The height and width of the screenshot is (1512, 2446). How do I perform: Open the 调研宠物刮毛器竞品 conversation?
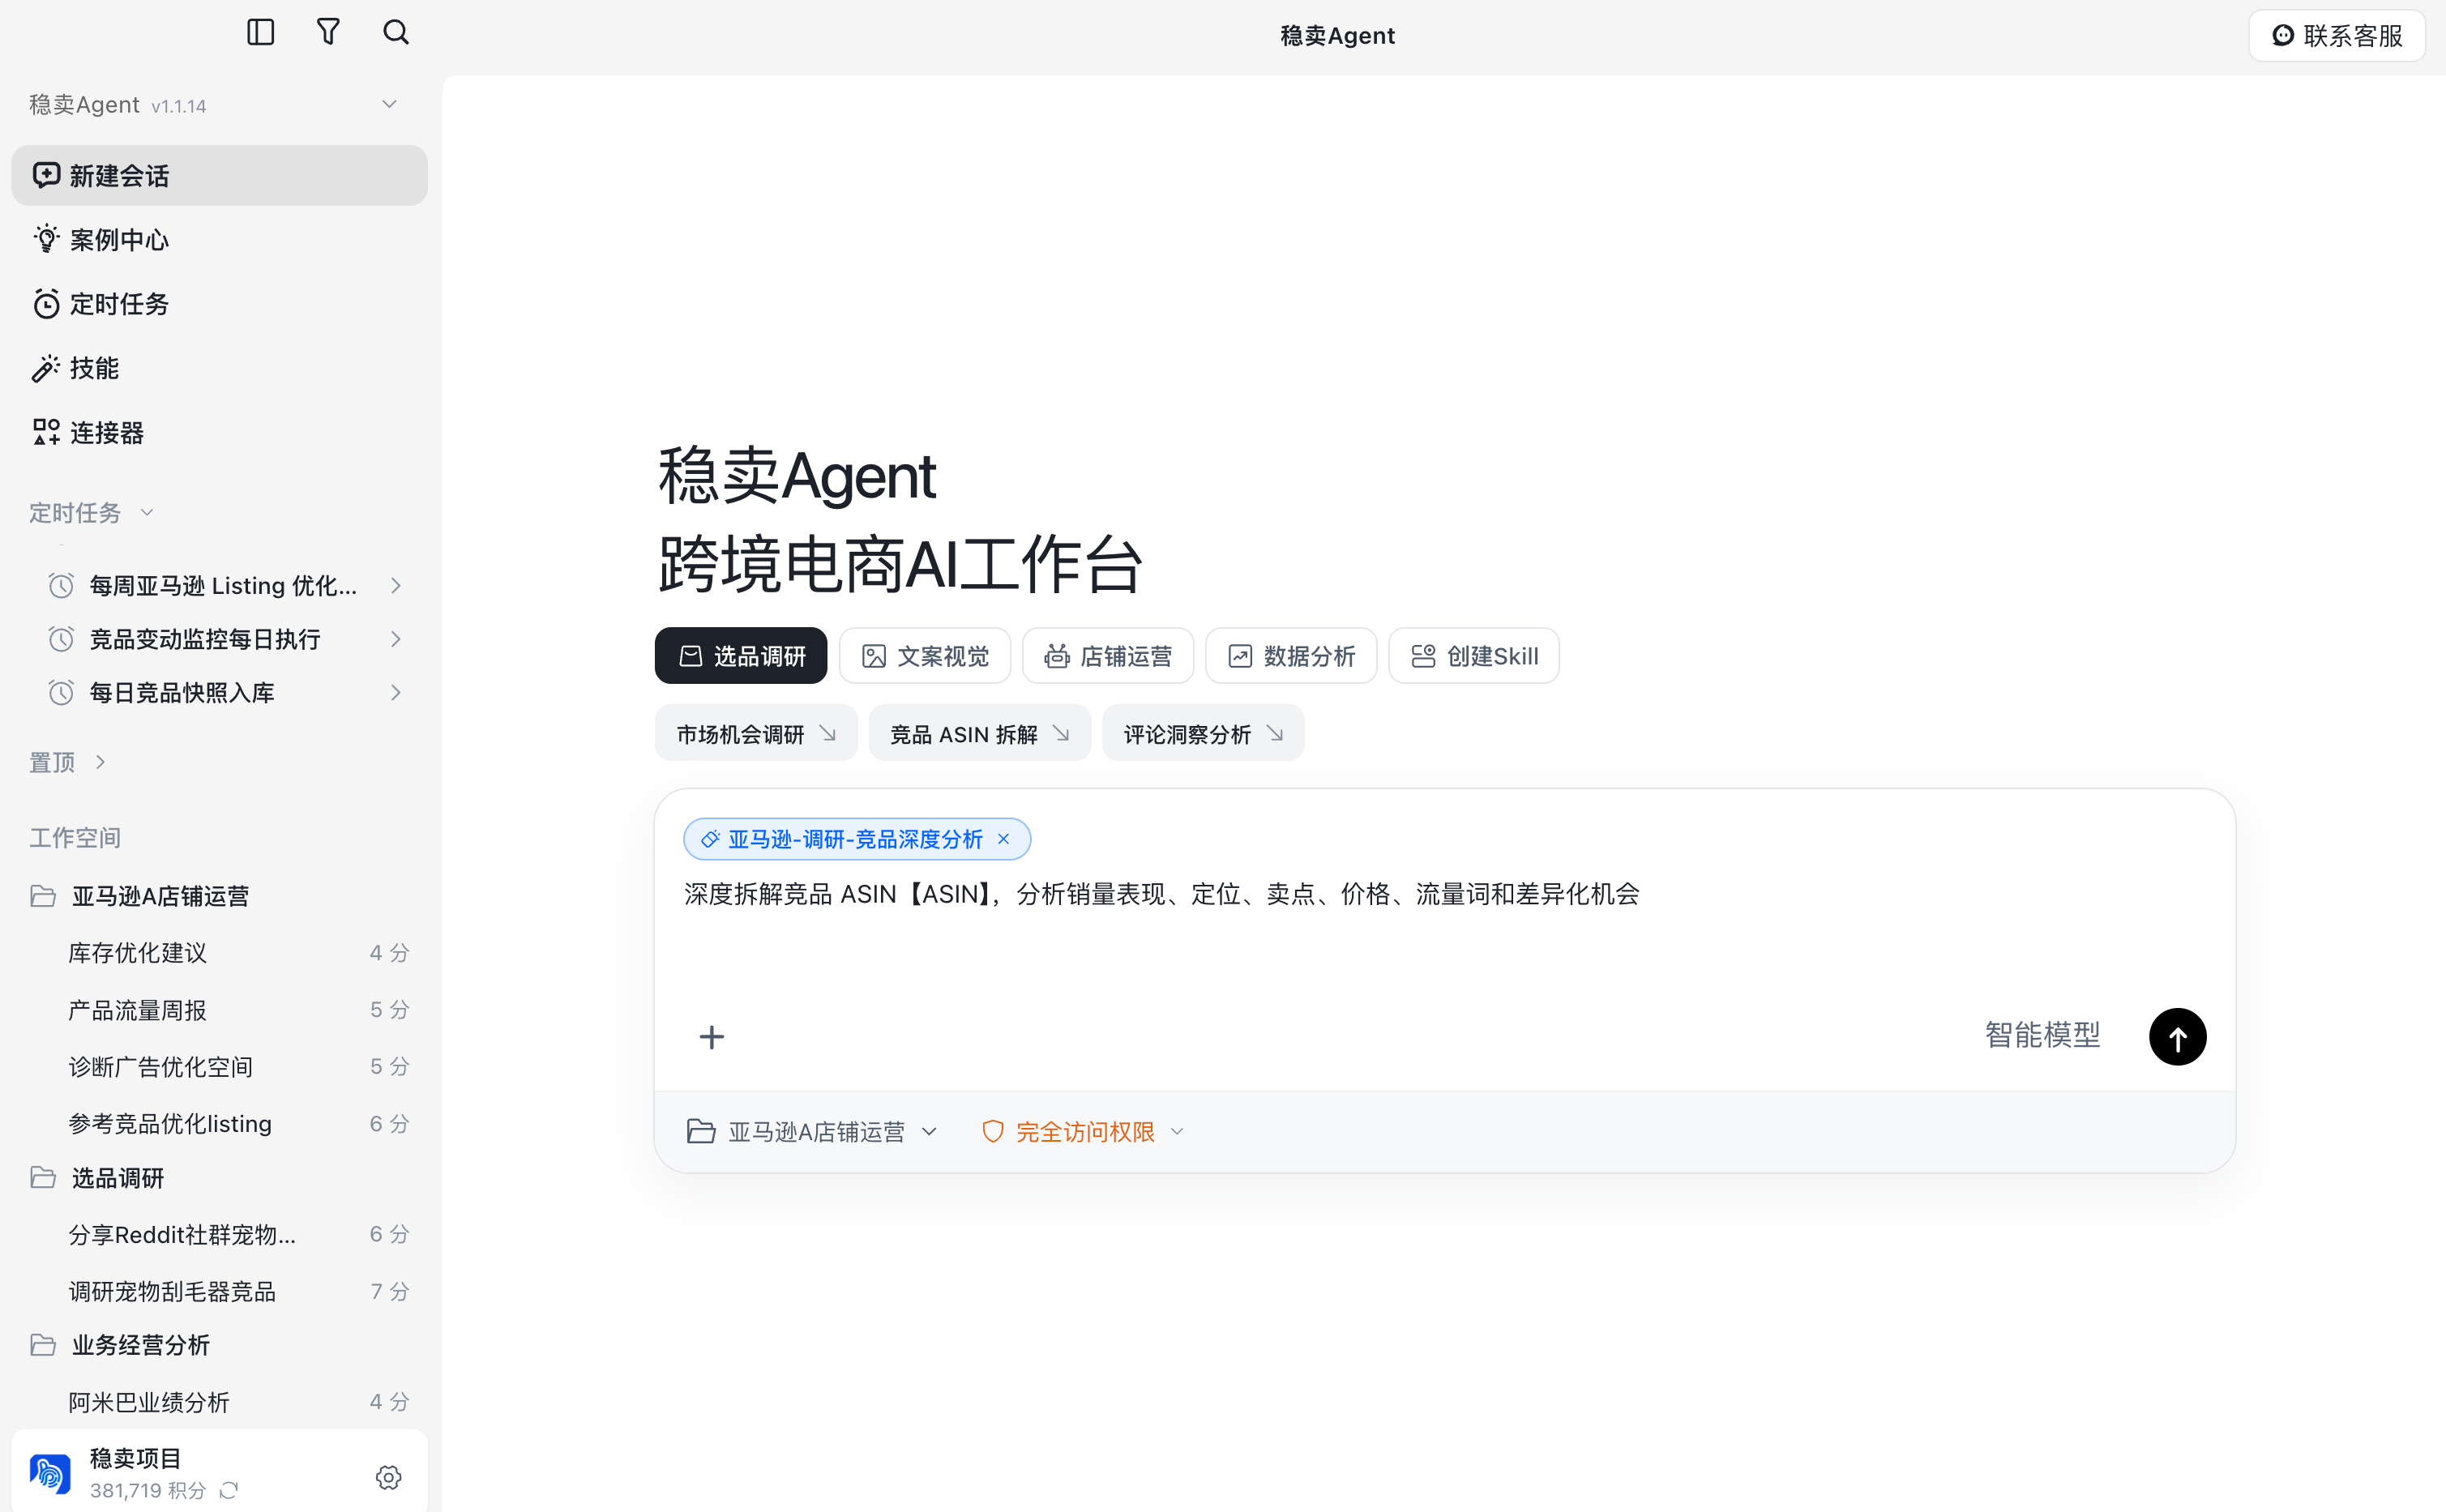(x=219, y=1291)
